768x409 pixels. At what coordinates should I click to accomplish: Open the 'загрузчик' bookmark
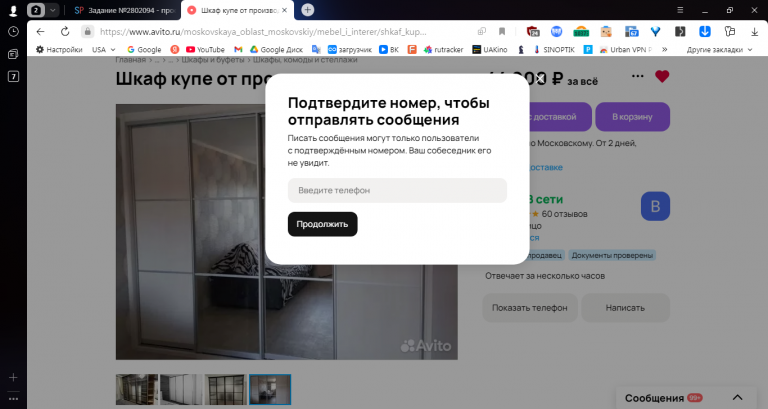click(x=350, y=49)
